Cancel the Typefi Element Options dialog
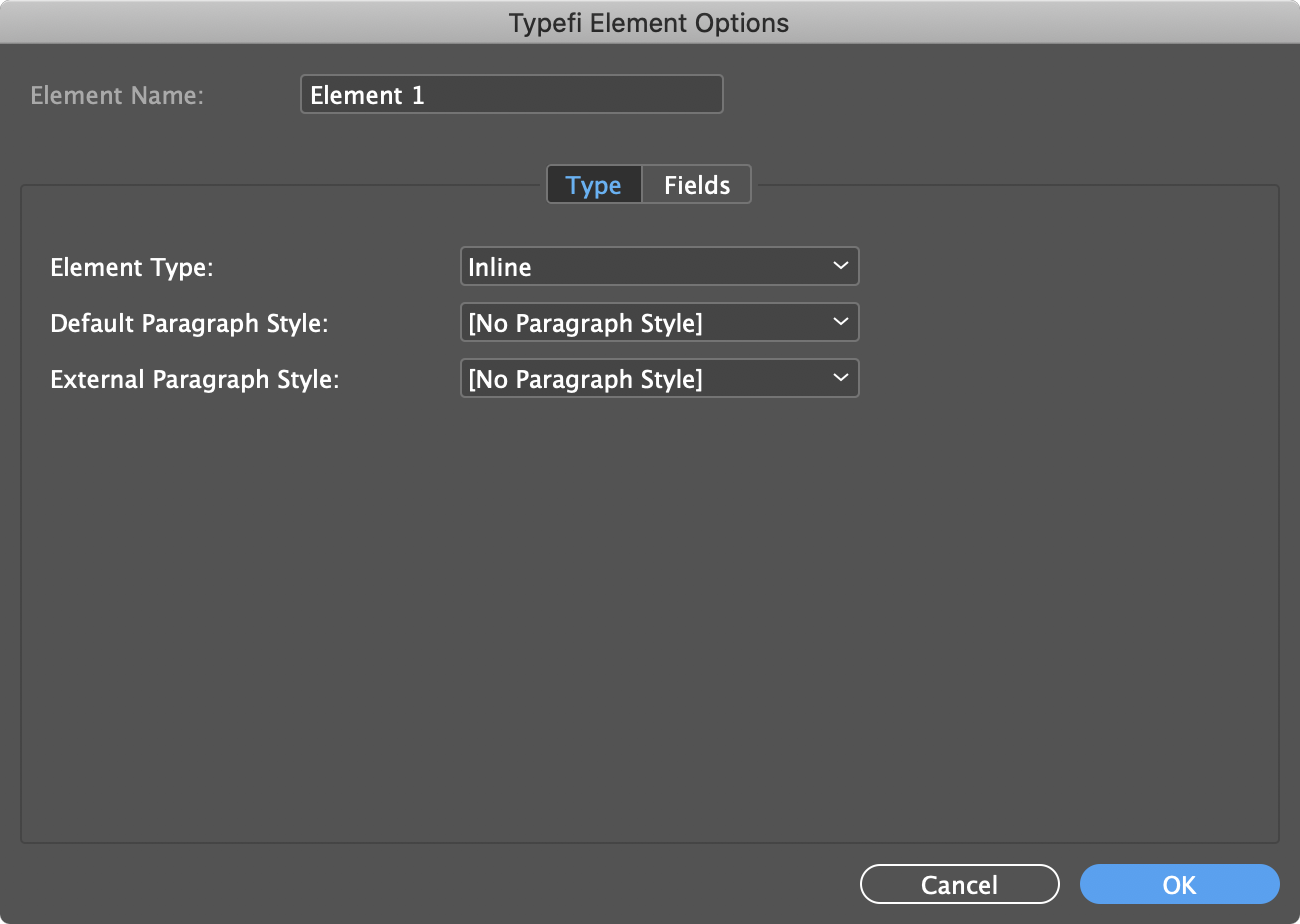 959,885
